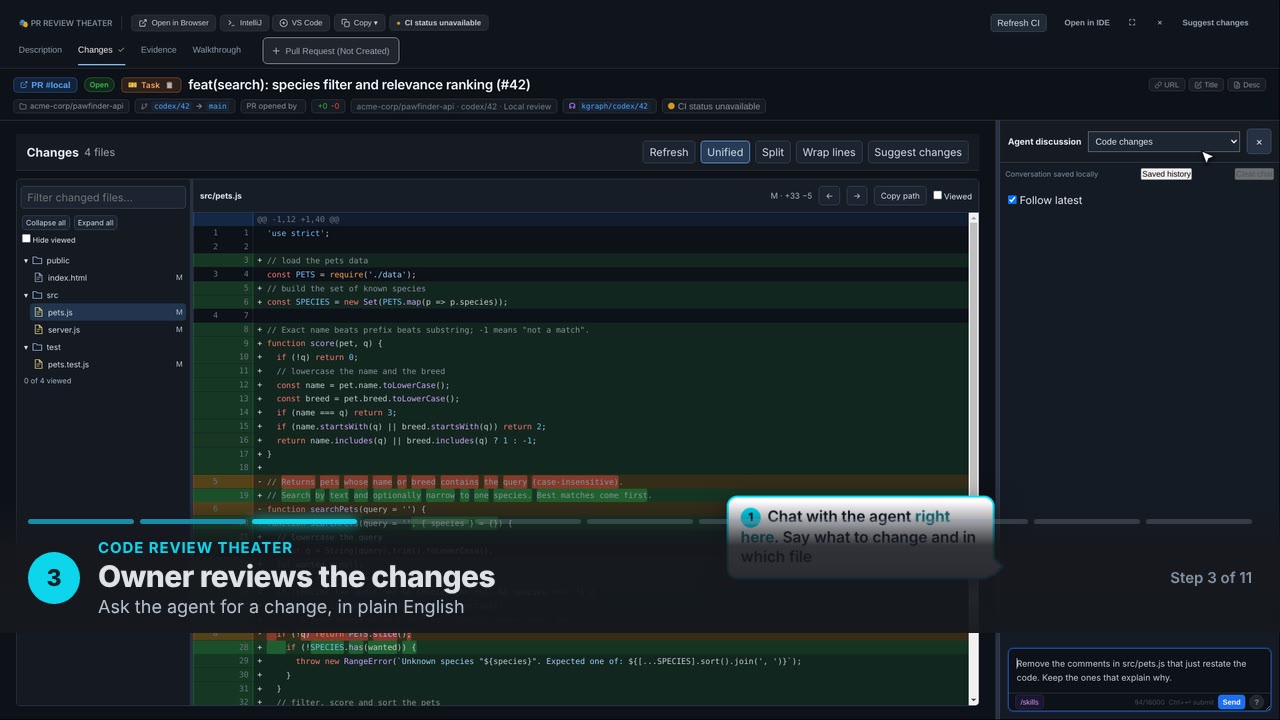Click the codex/42 → main branch chip
Viewport: 1280px width, 720px height.
[x=185, y=106]
